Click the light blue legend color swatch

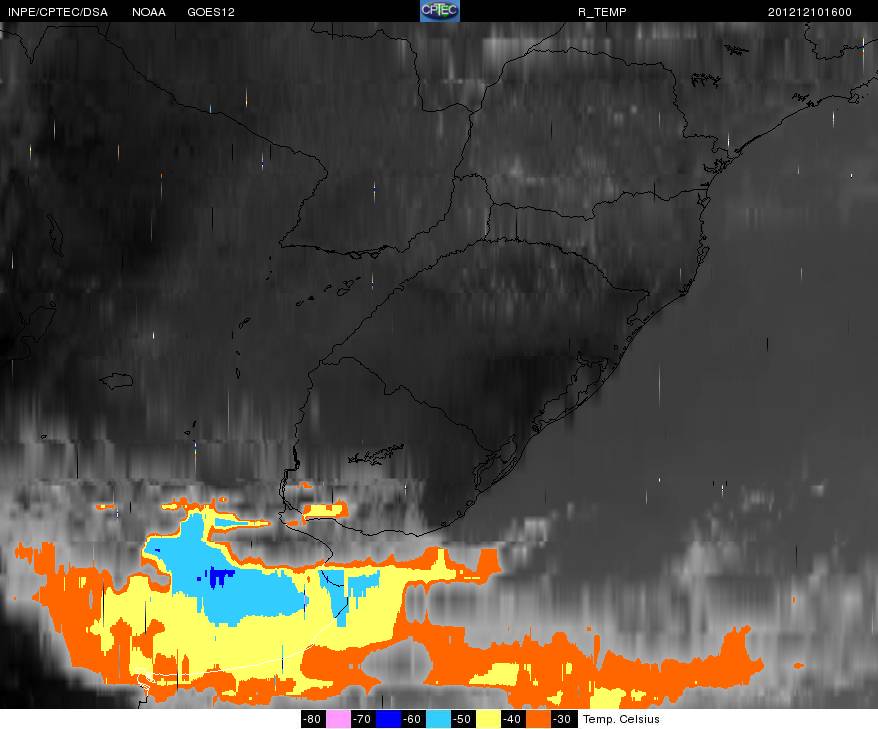(x=438, y=719)
